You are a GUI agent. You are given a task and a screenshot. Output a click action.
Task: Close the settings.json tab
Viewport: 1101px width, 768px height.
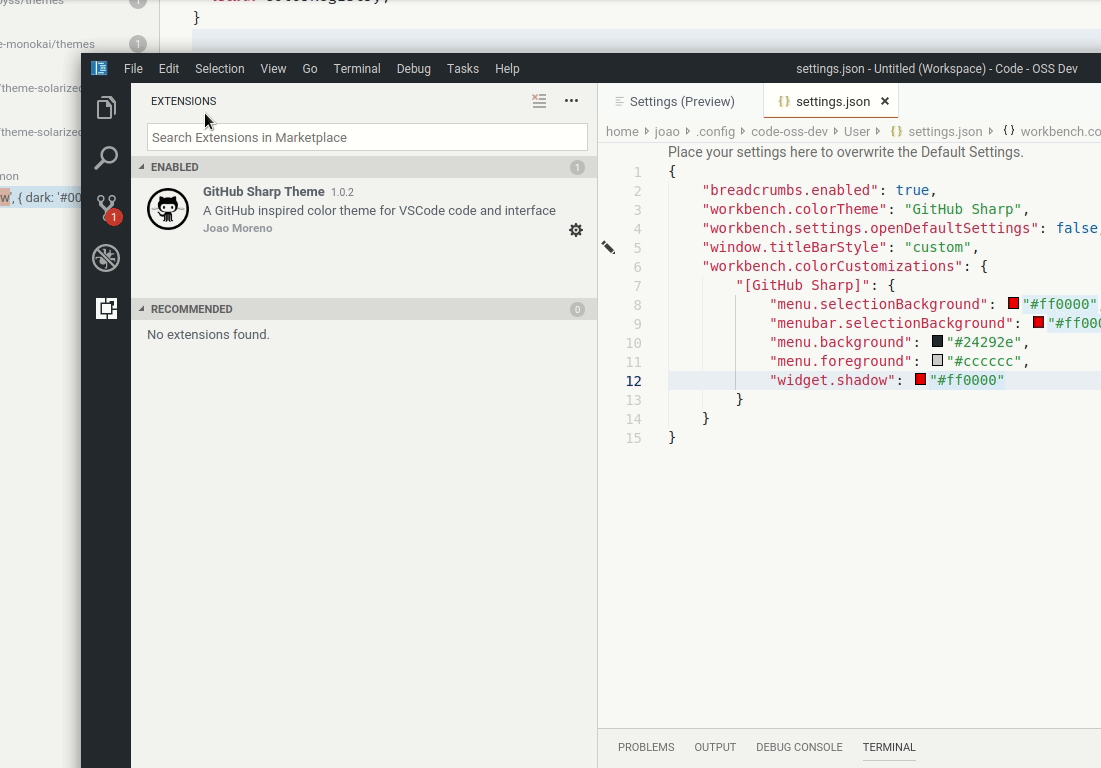click(x=885, y=102)
